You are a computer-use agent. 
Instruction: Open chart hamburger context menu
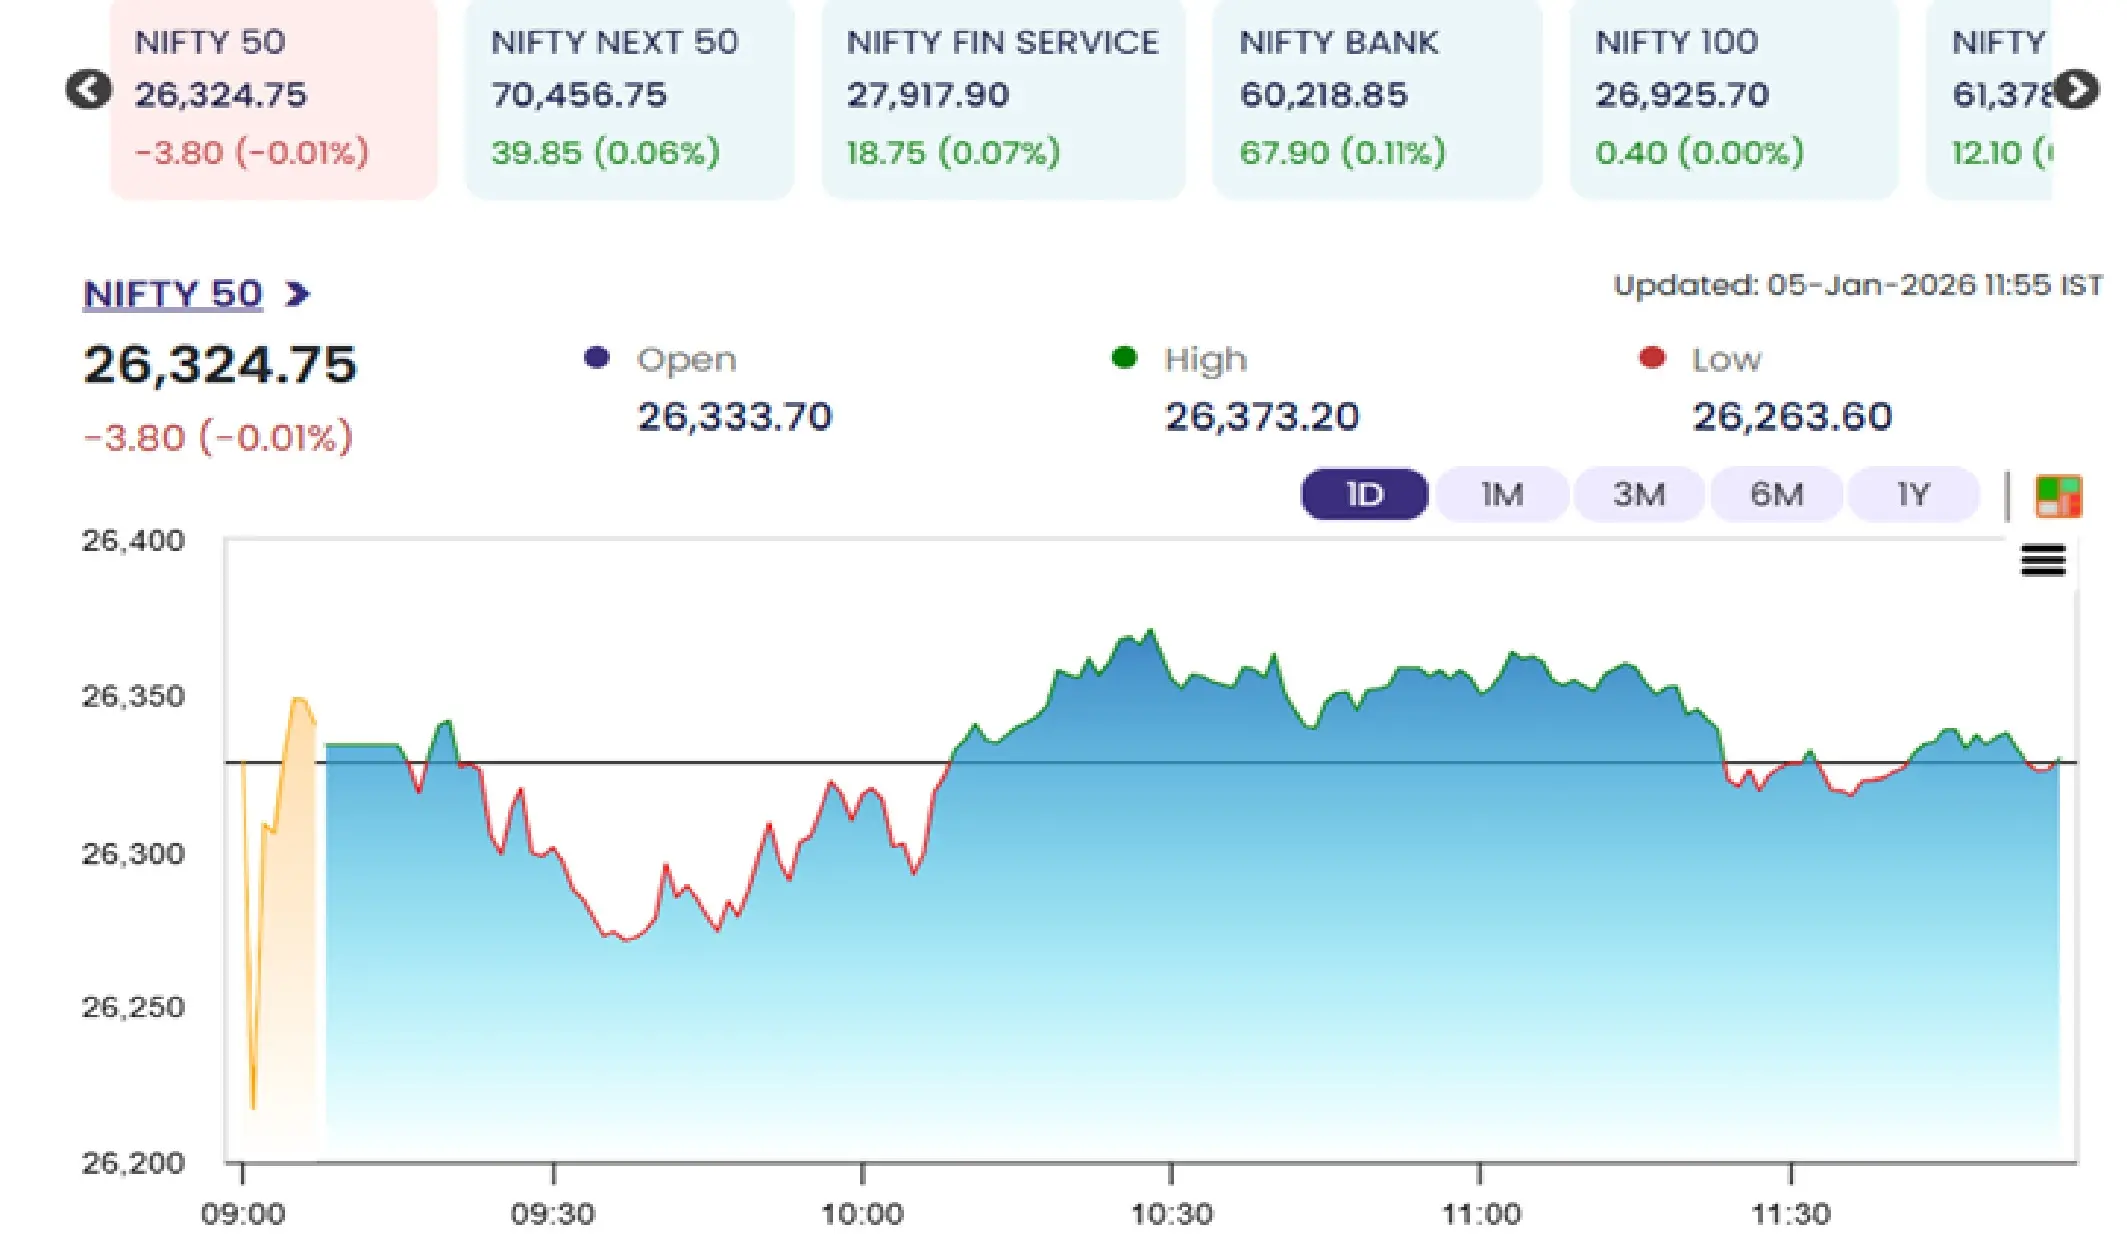point(2042,561)
